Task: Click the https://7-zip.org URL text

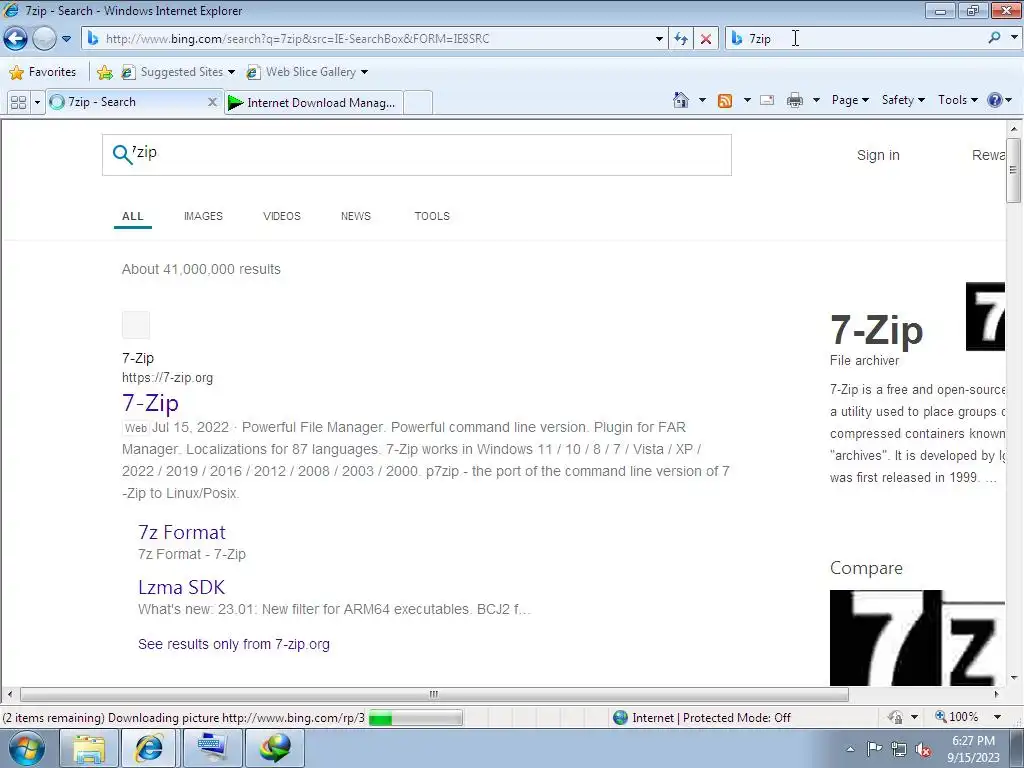Action: coord(167,377)
